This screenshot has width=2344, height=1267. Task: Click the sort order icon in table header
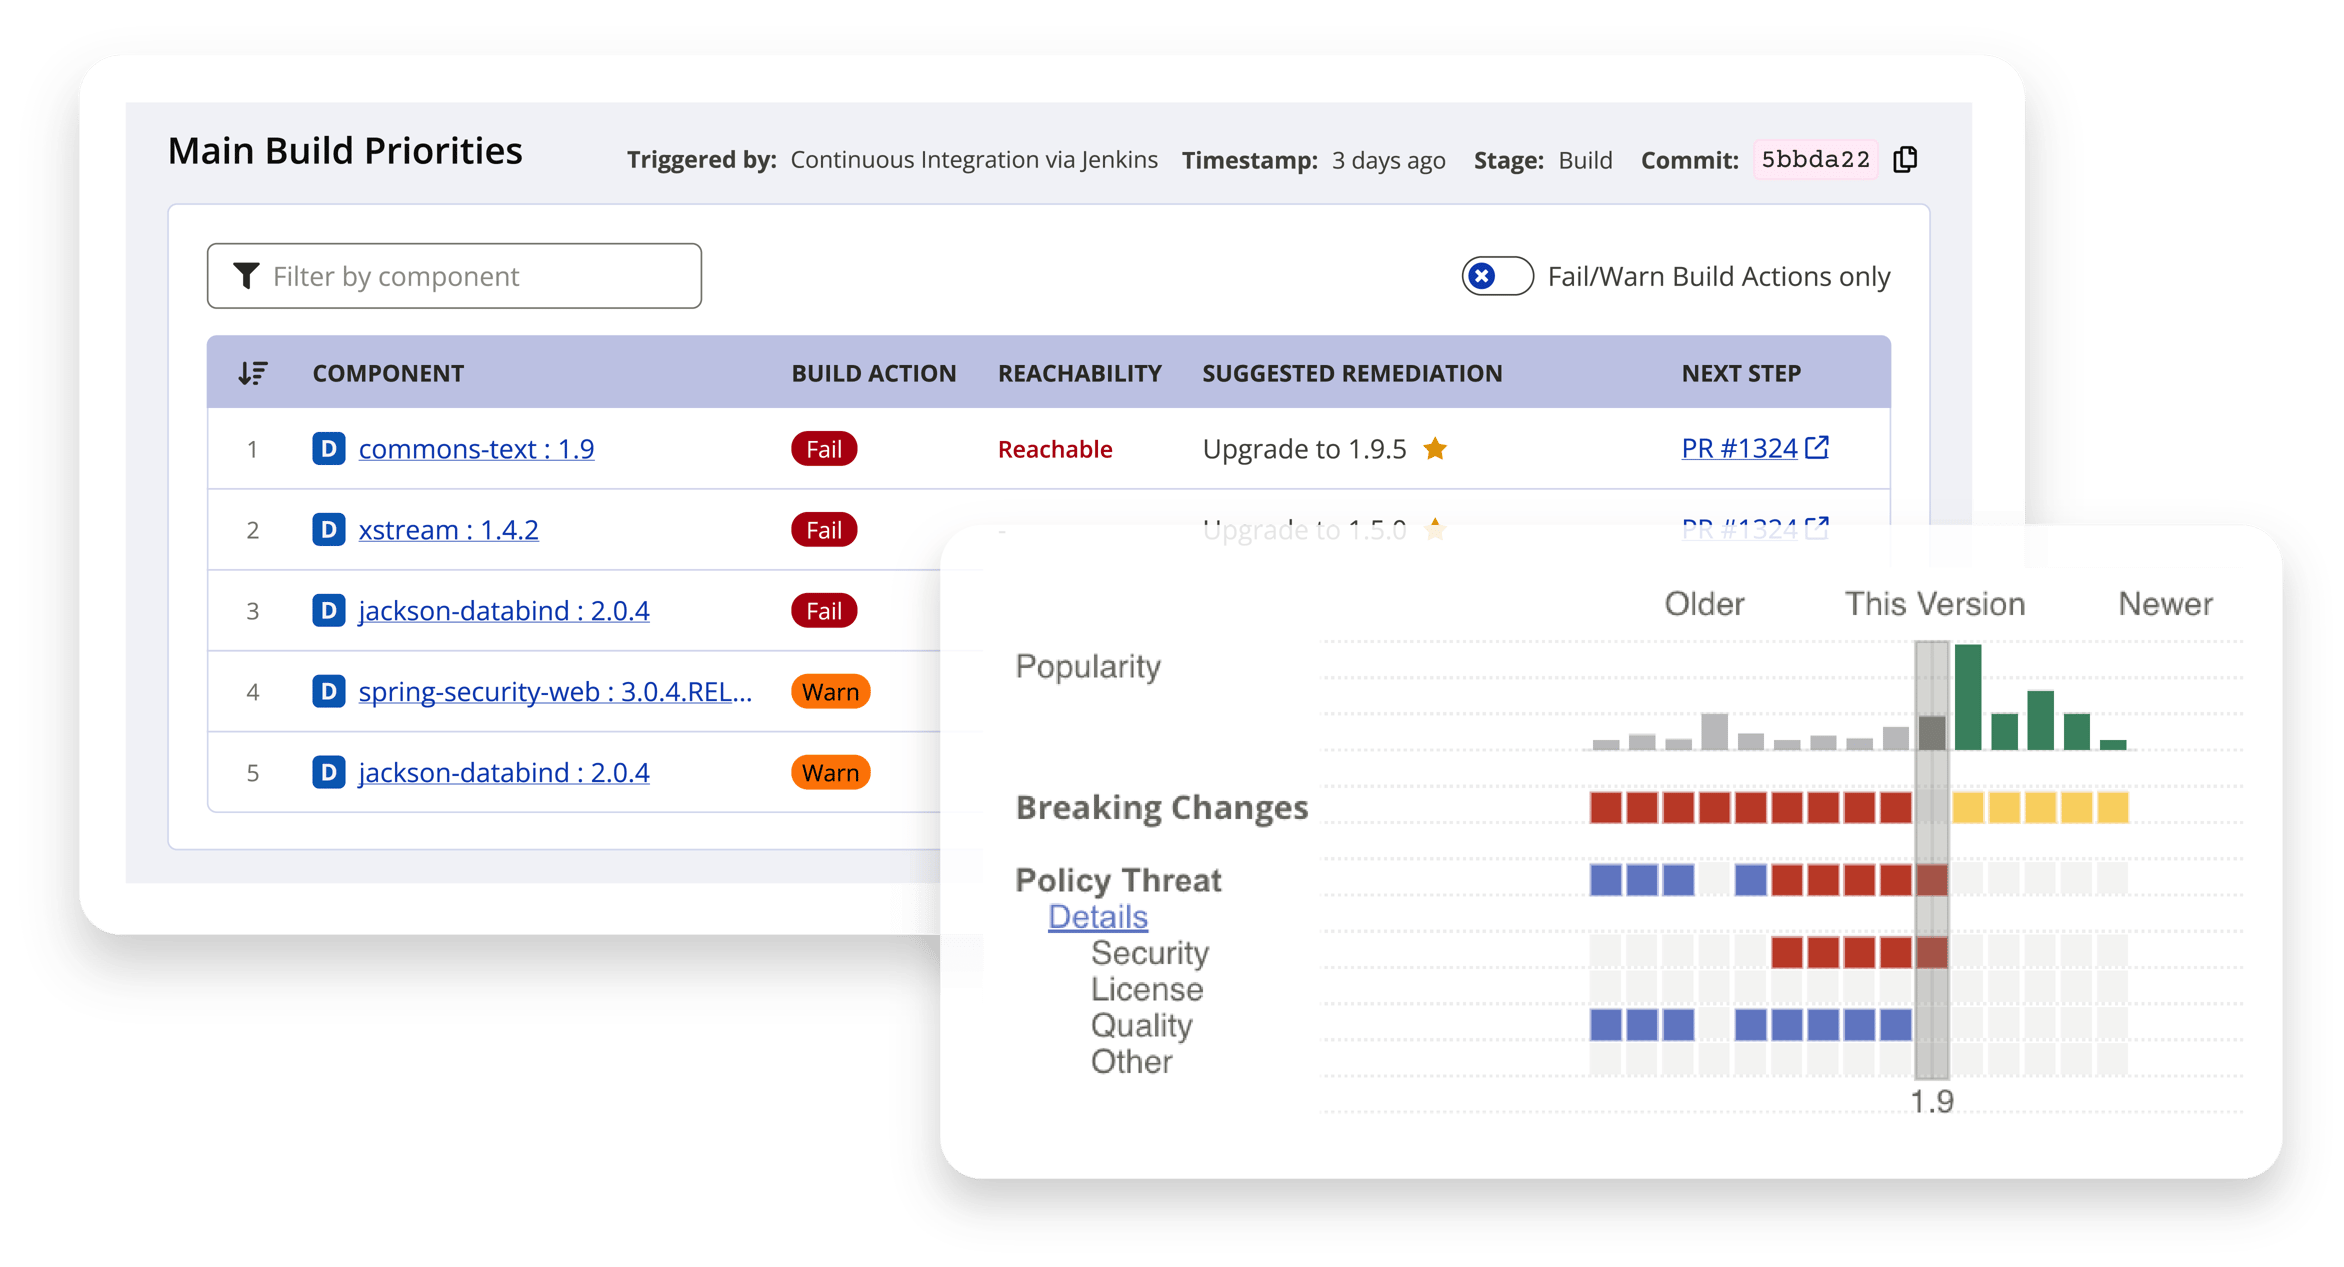point(252,373)
